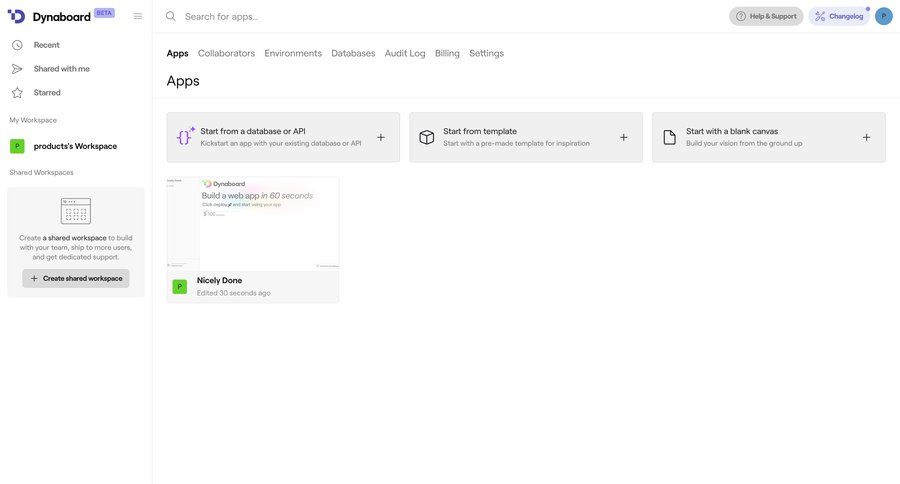Click the Dynaboard logo icon

[16, 16]
